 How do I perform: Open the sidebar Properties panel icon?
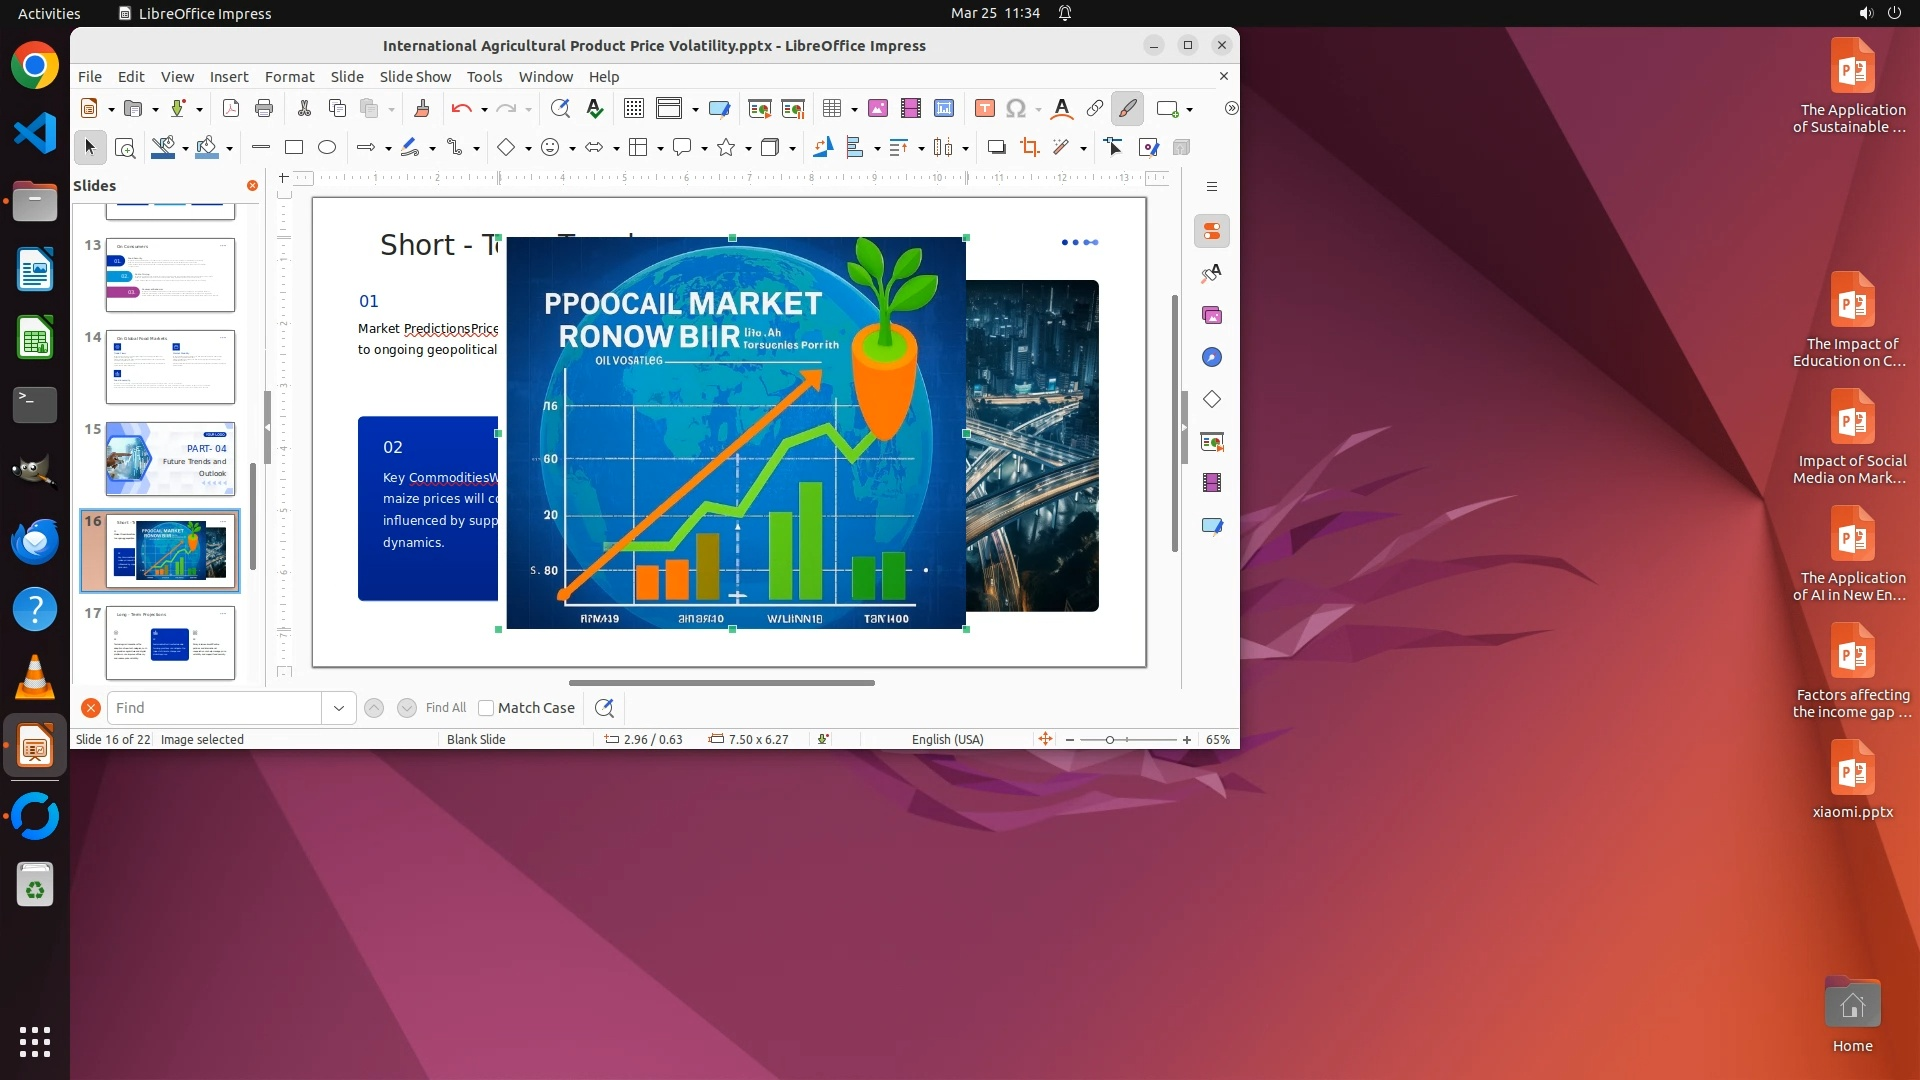tap(1212, 232)
